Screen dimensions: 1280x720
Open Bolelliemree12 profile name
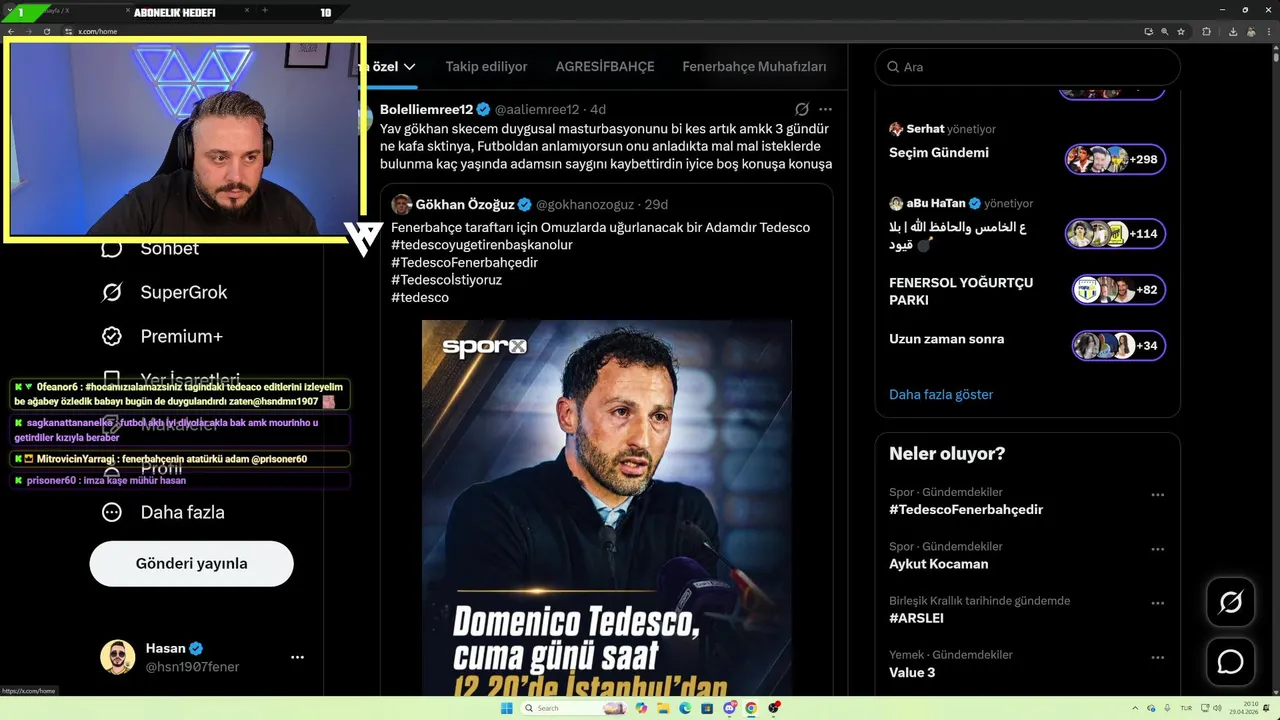[426, 109]
